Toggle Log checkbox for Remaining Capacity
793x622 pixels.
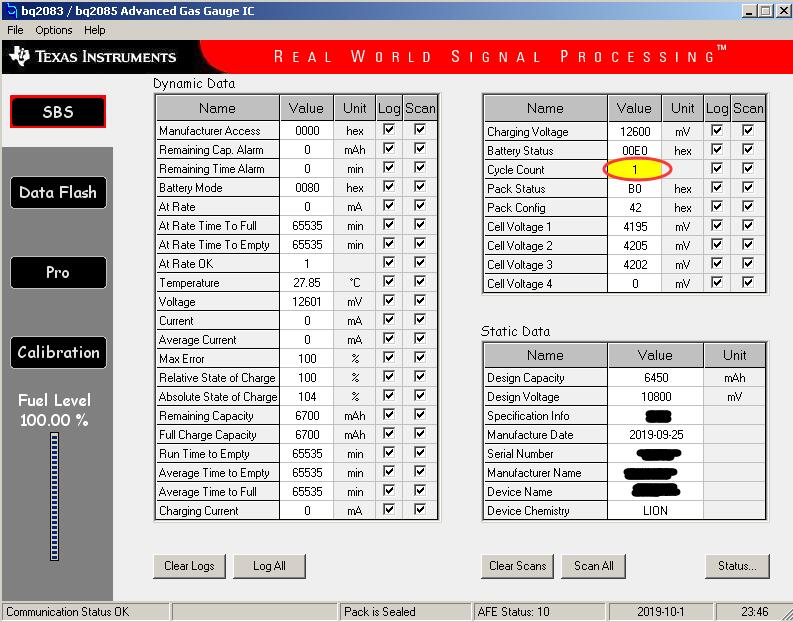click(388, 415)
